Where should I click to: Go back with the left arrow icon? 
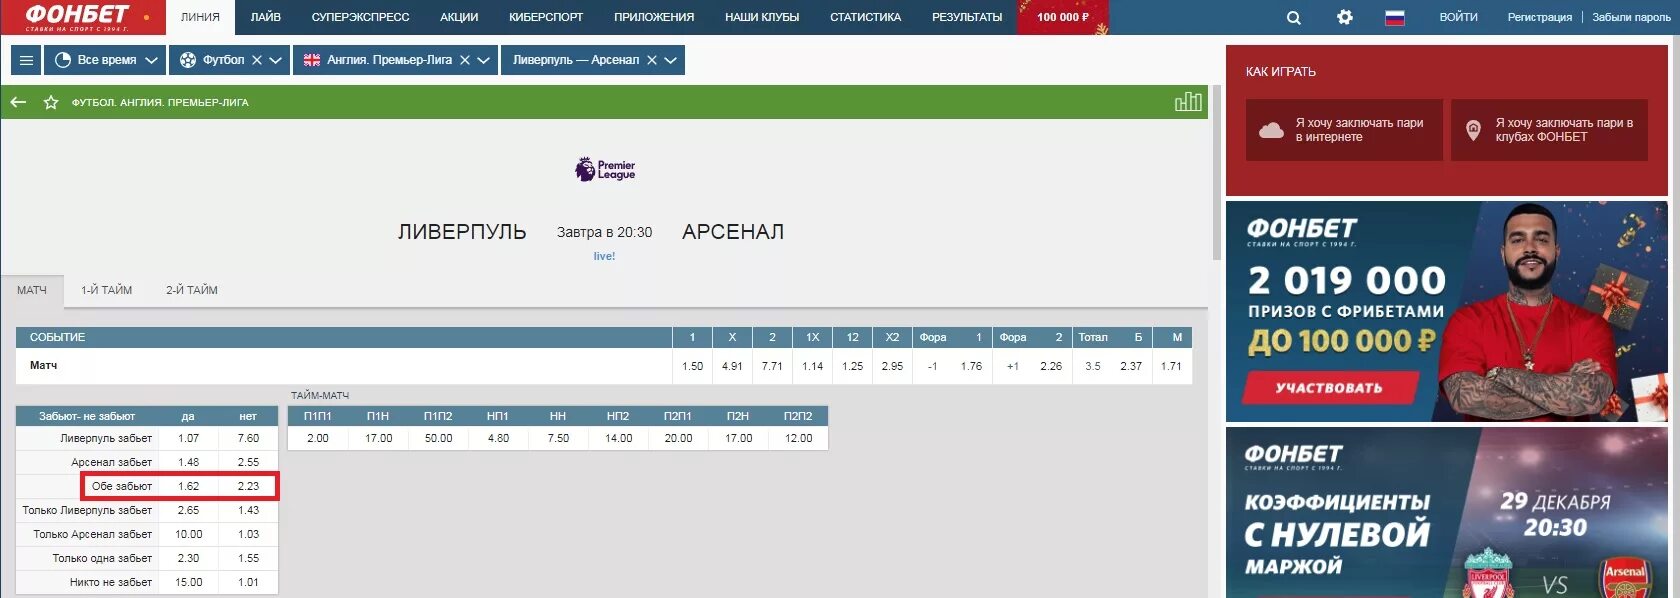(18, 102)
